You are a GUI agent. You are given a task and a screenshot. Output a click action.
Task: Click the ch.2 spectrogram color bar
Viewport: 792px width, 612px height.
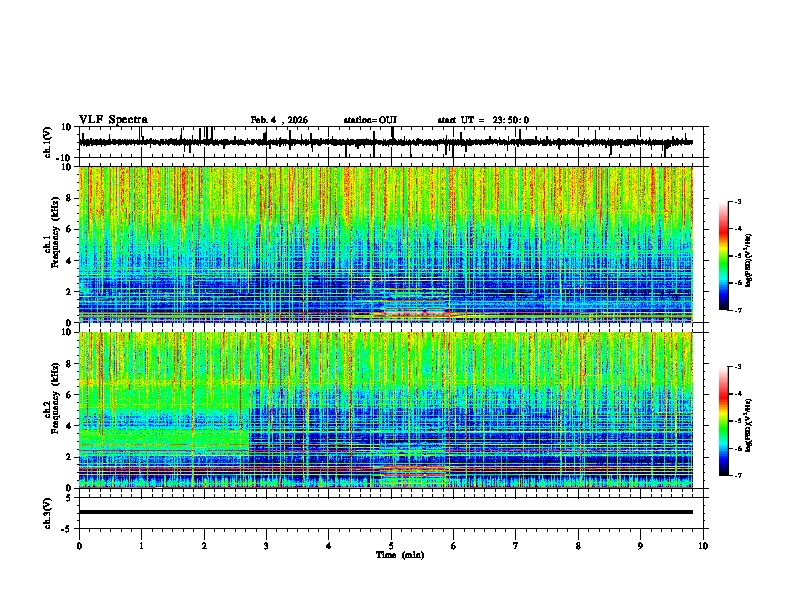[724, 421]
